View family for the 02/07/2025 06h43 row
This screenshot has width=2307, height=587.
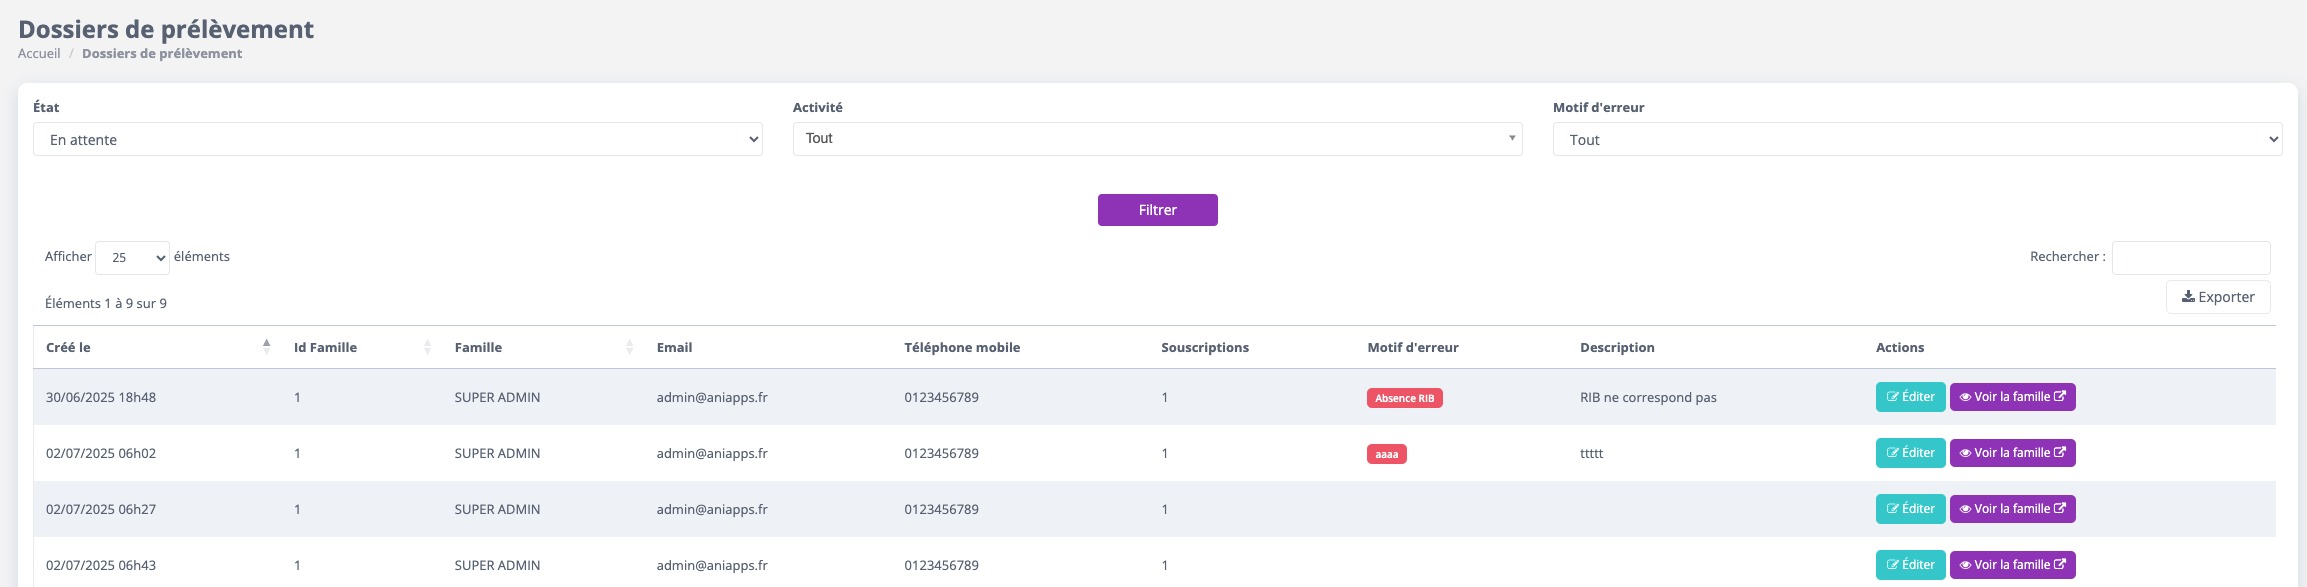click(2012, 565)
